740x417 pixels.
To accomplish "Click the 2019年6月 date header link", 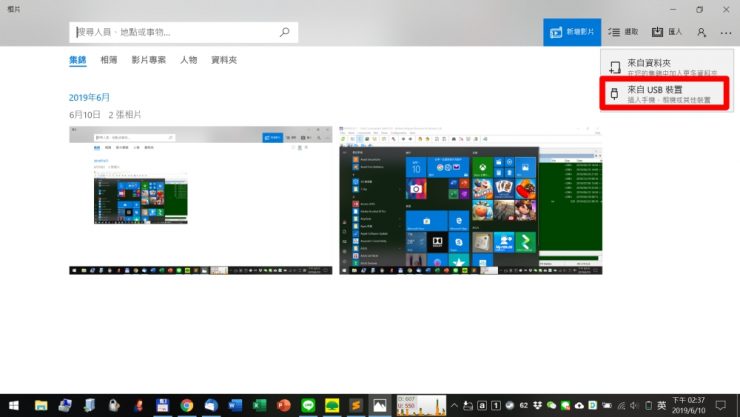I will click(89, 97).
